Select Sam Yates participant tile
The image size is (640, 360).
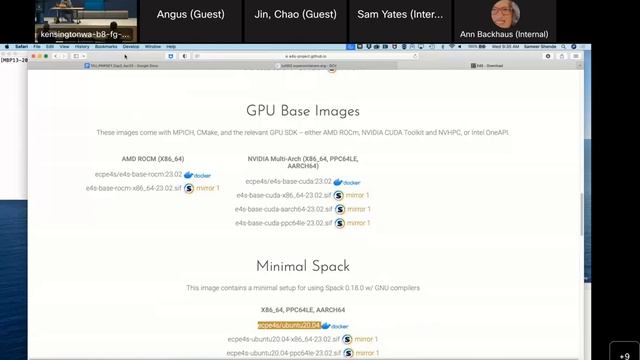(400, 20)
